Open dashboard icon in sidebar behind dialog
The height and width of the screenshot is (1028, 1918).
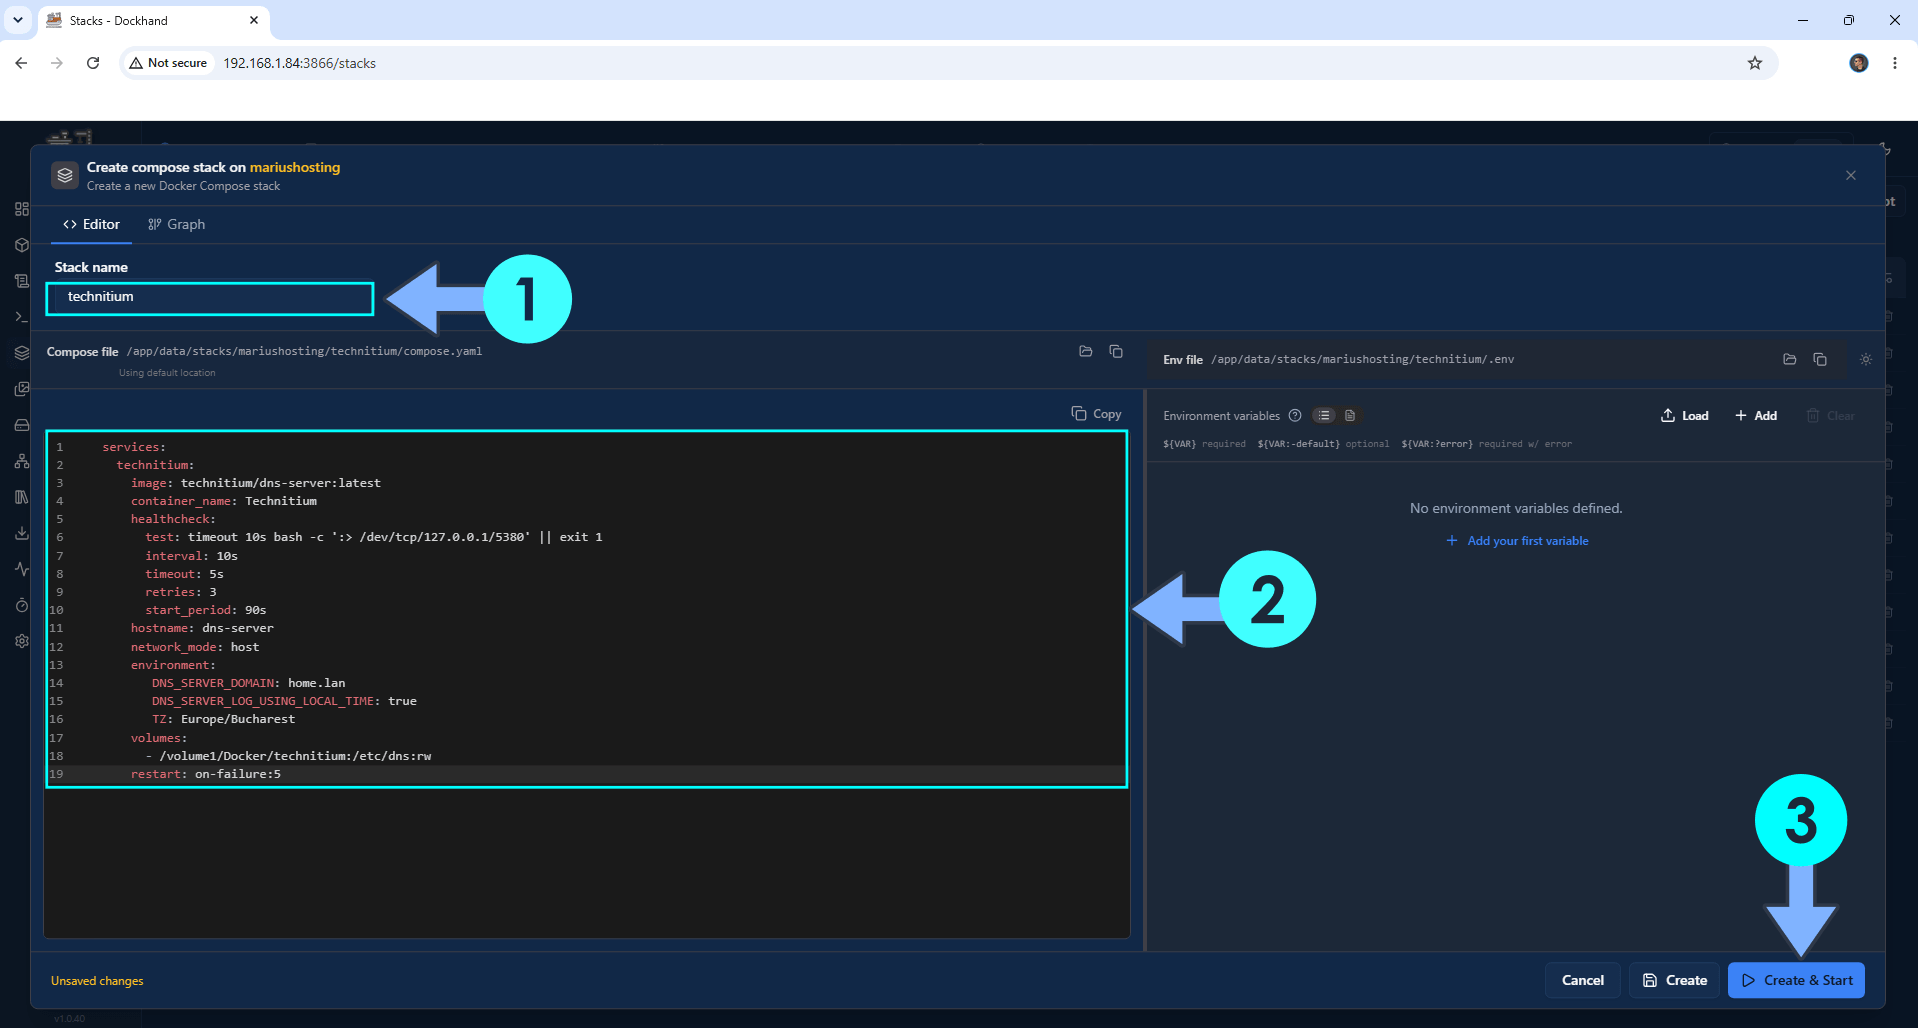22,209
